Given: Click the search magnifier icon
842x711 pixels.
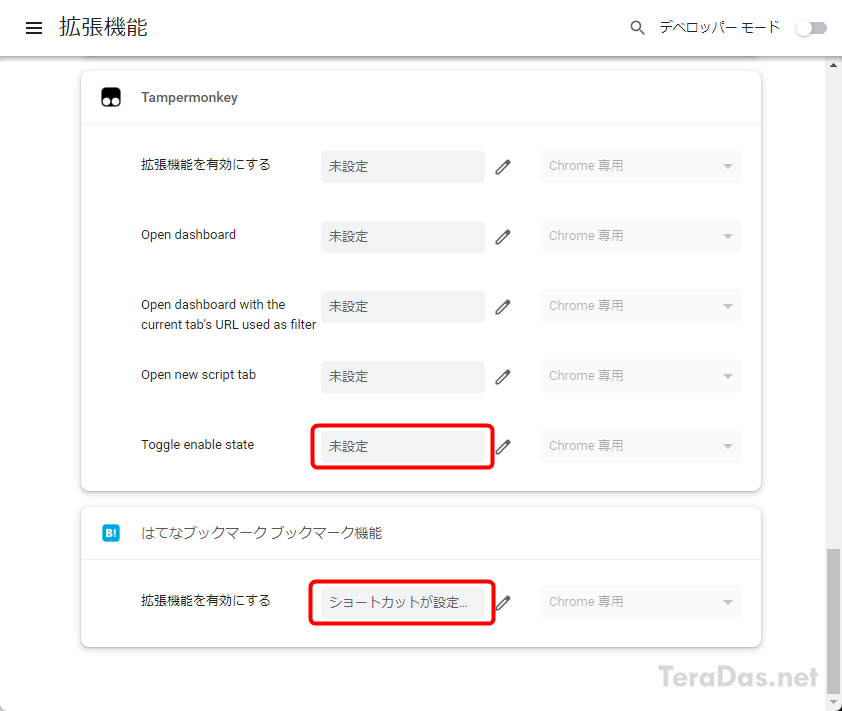Looking at the screenshot, I should click(637, 27).
